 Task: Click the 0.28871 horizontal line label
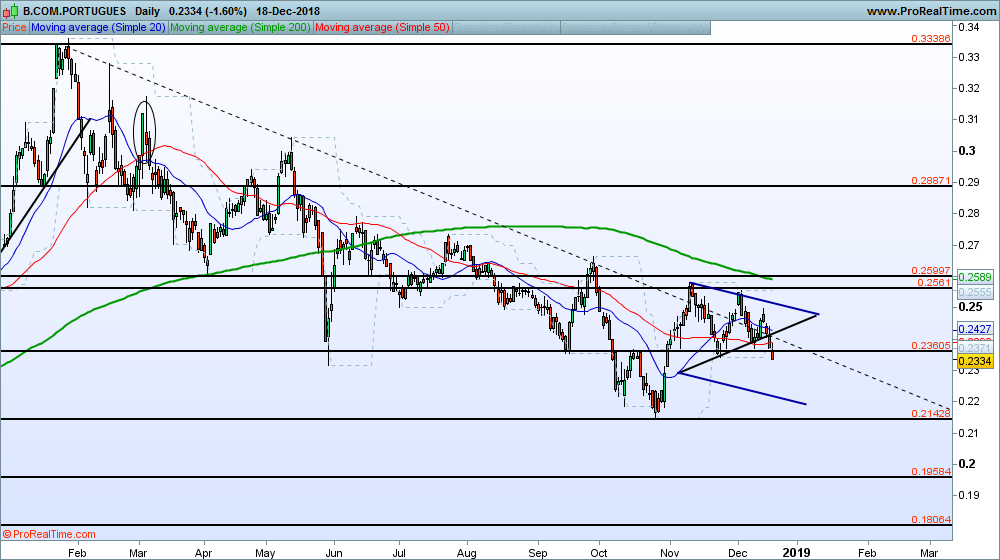[931, 181]
